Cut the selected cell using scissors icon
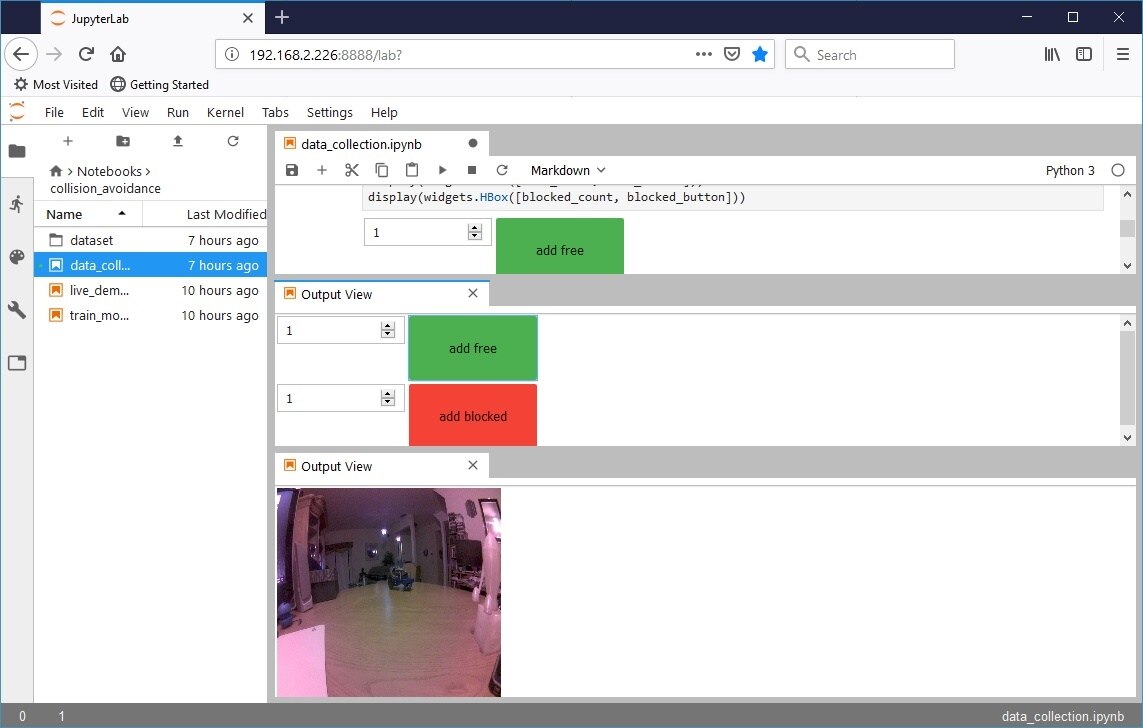1143x728 pixels. [x=351, y=170]
